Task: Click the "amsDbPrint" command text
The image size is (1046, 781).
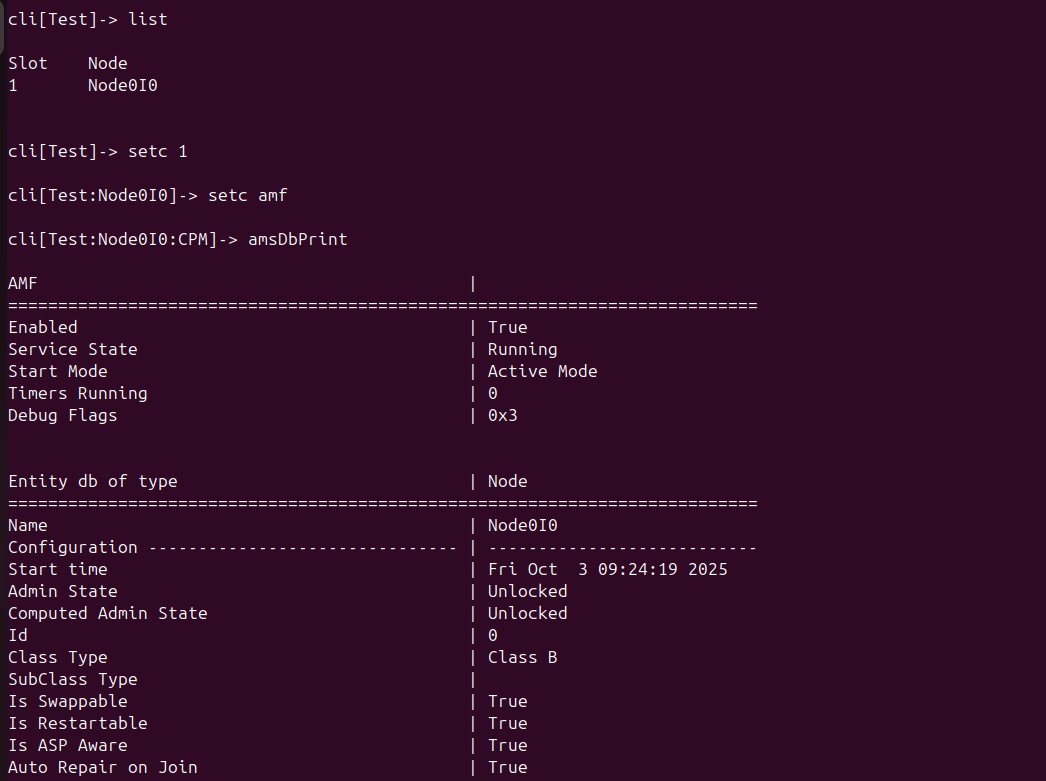Action: (x=297, y=239)
